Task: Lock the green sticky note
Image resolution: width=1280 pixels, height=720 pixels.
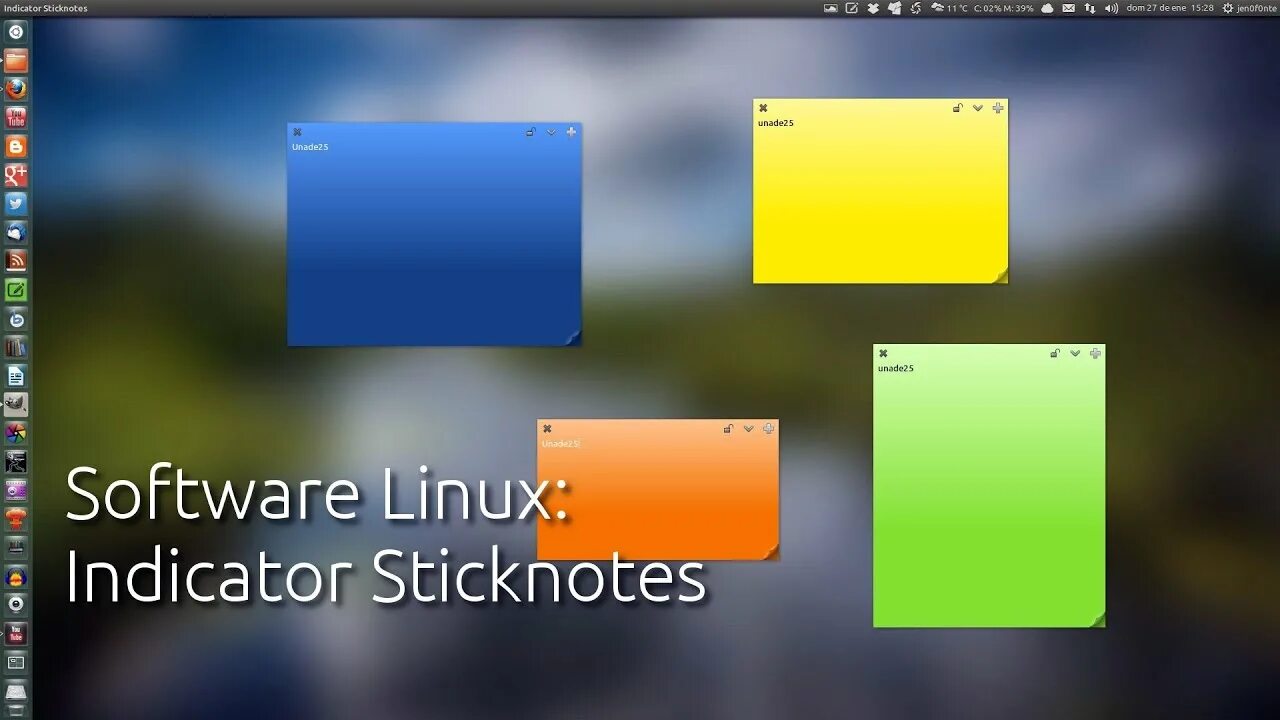Action: (x=1054, y=353)
